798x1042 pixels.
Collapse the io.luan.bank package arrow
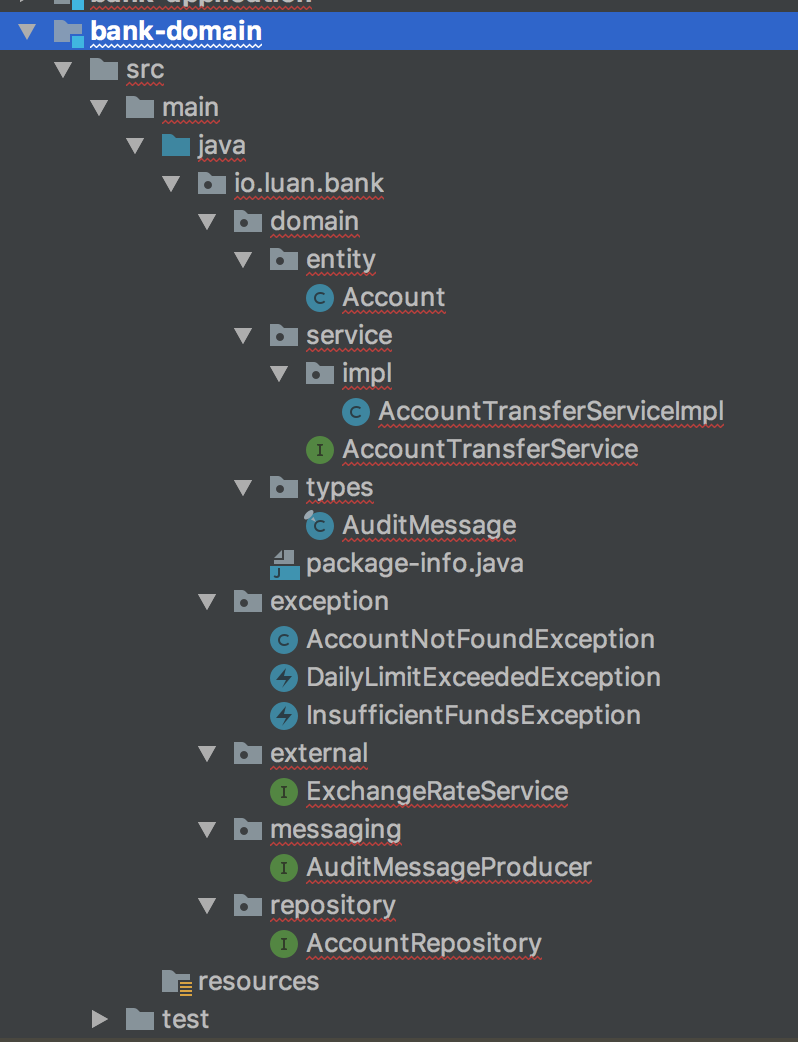(171, 183)
